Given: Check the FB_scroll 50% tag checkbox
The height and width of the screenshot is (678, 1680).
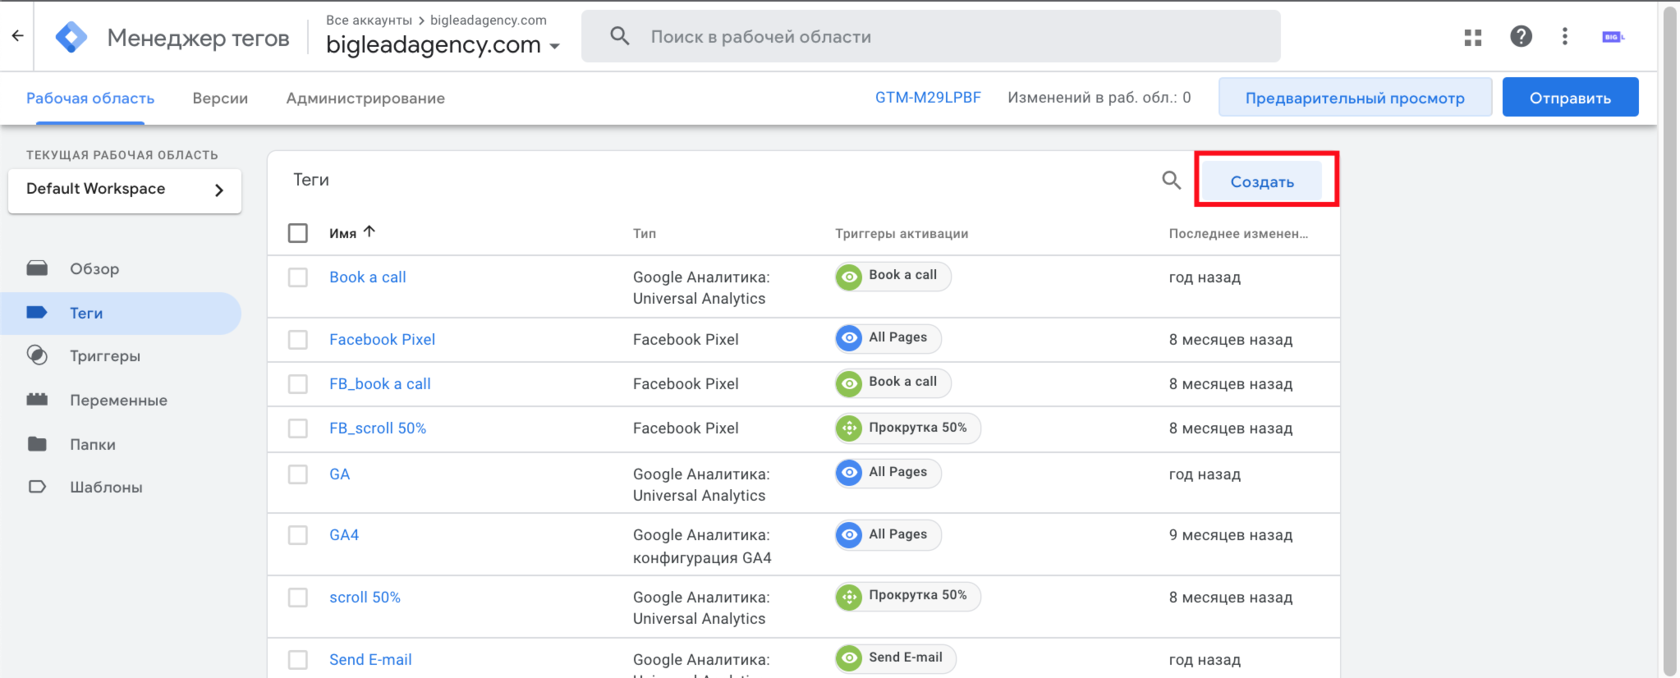Looking at the screenshot, I should click(x=298, y=428).
